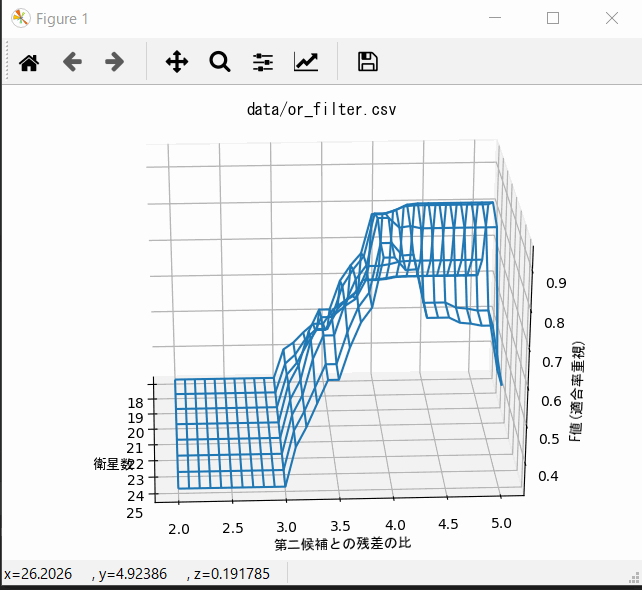Select the x-axis label 第二候補との残差の比
This screenshot has width=642, height=590.
point(343,544)
